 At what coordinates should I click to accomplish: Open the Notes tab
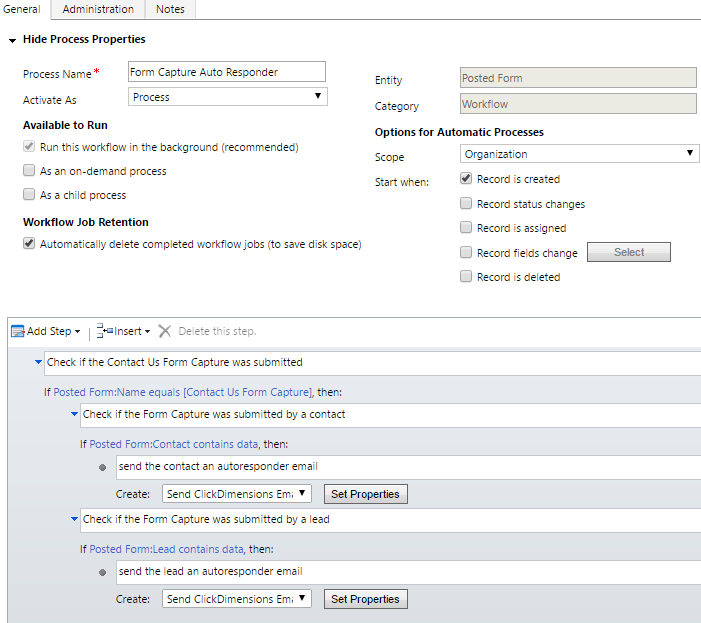[x=170, y=9]
